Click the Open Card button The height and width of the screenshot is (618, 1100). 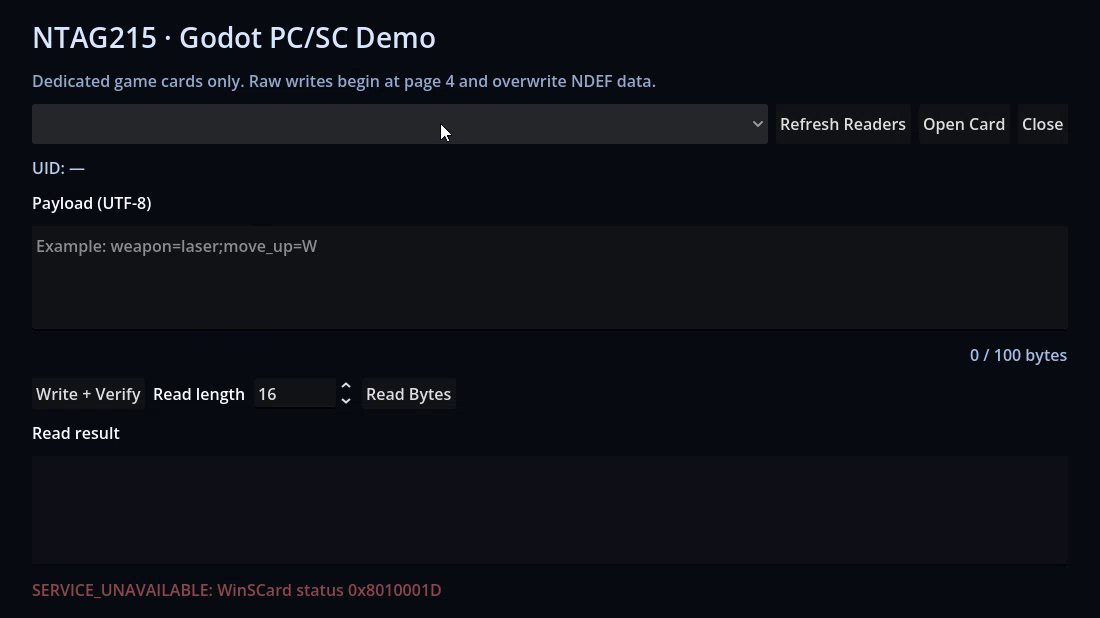[x=964, y=124]
